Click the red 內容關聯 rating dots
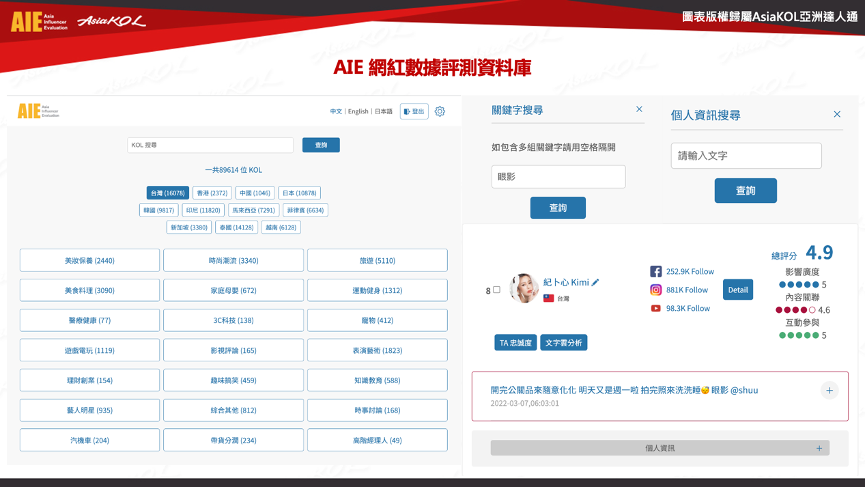This screenshot has height=487, width=866. (795, 310)
